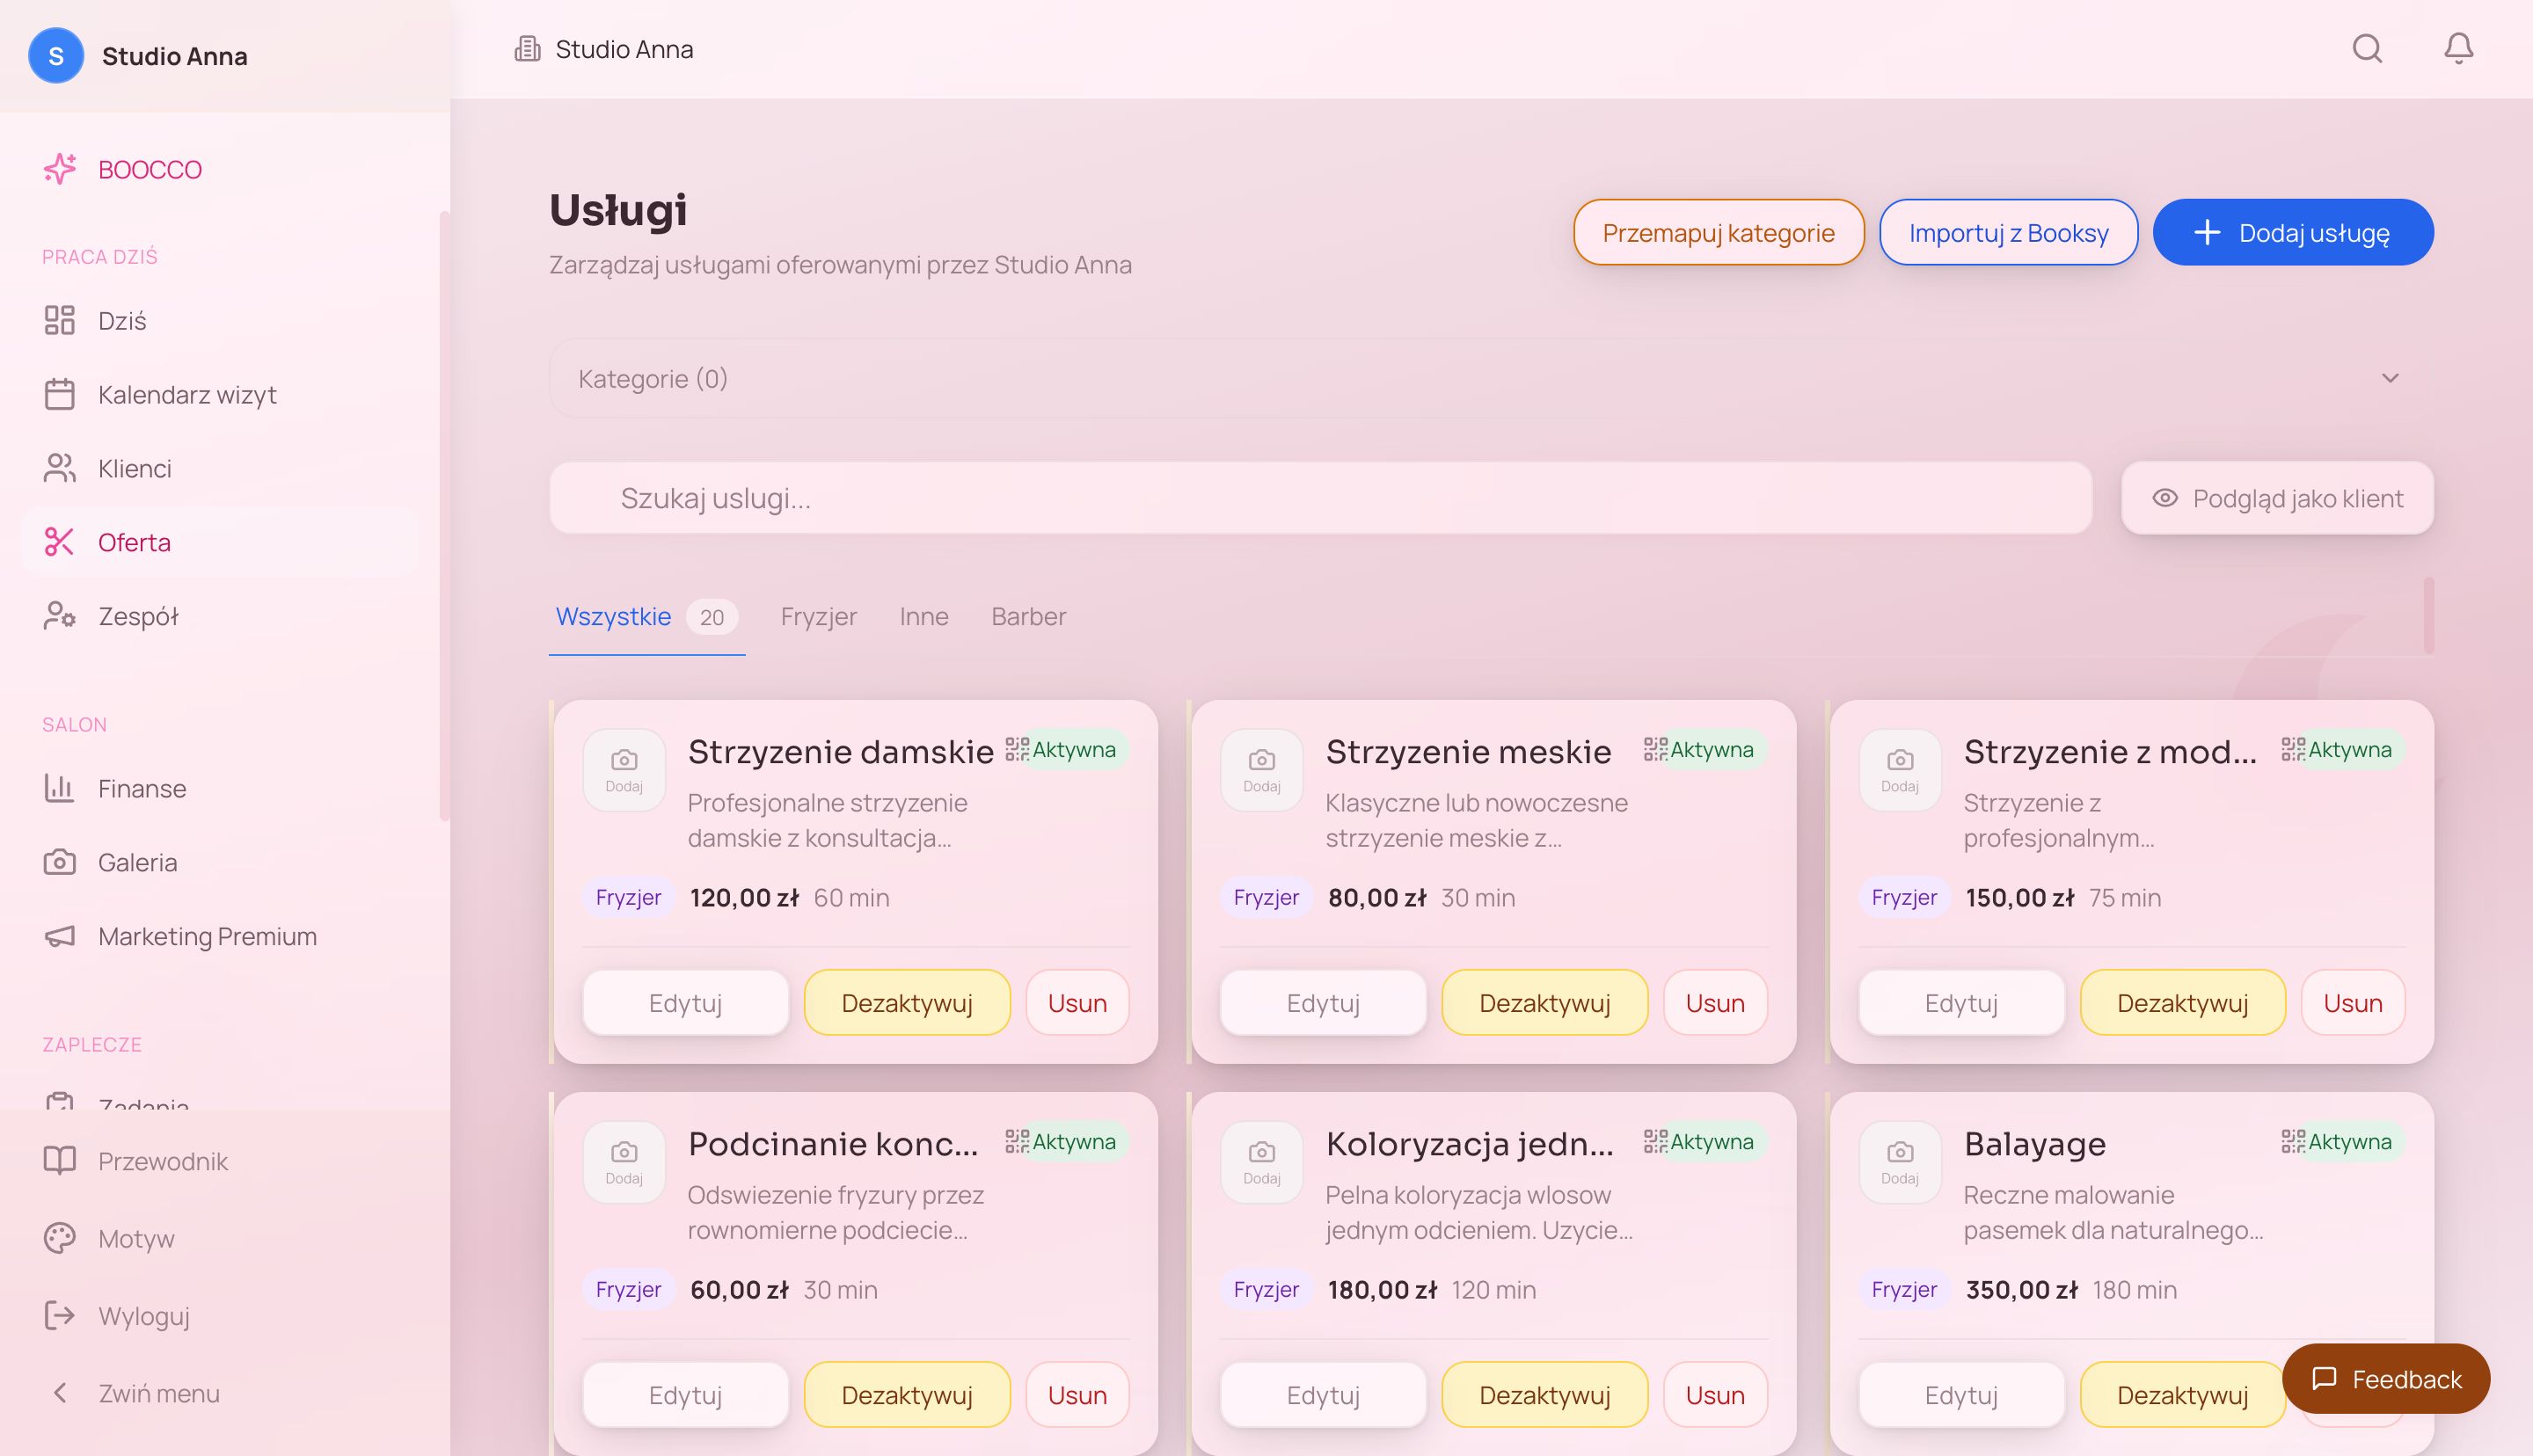Select Oferta in sidebar
2533x1456 pixels.
pos(220,542)
